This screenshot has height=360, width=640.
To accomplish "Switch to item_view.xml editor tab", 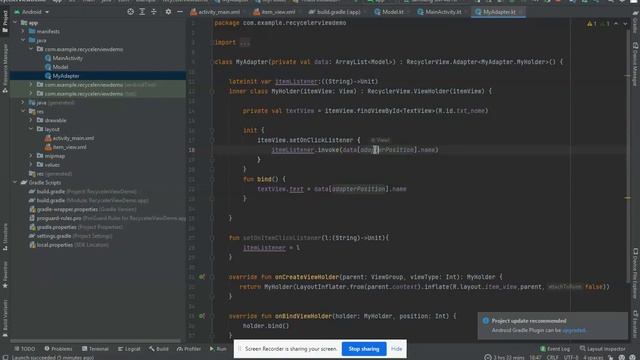I will [x=275, y=12].
